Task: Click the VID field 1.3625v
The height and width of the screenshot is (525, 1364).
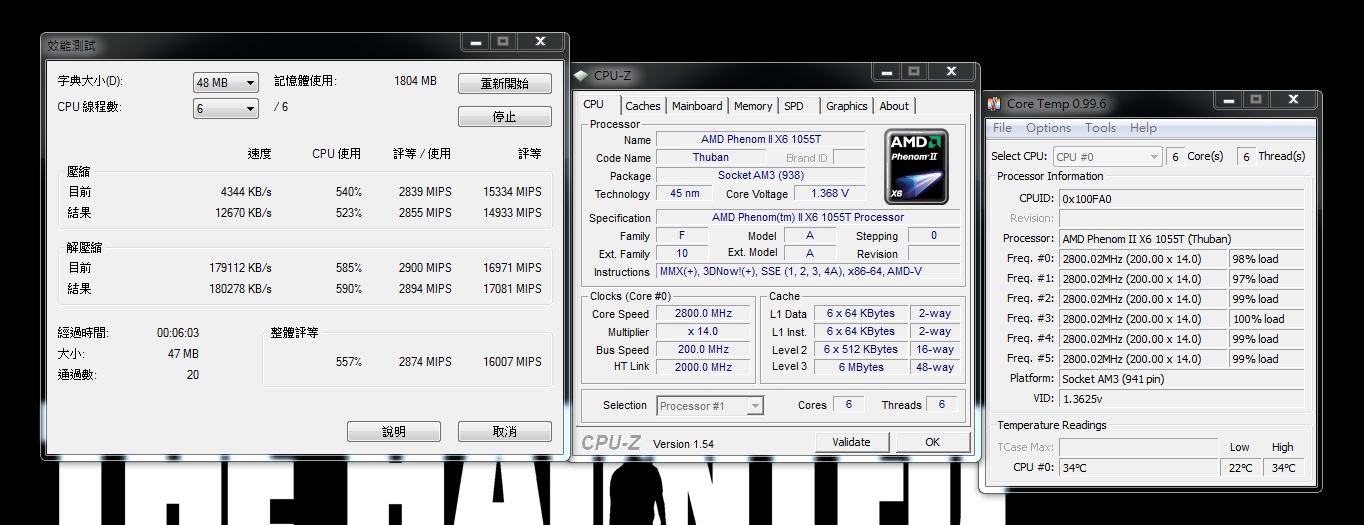Action: 1181,399
